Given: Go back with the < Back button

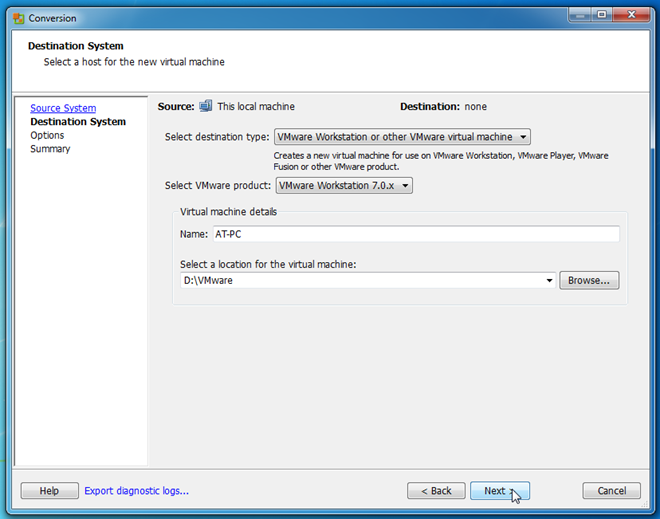Looking at the screenshot, I should (436, 491).
